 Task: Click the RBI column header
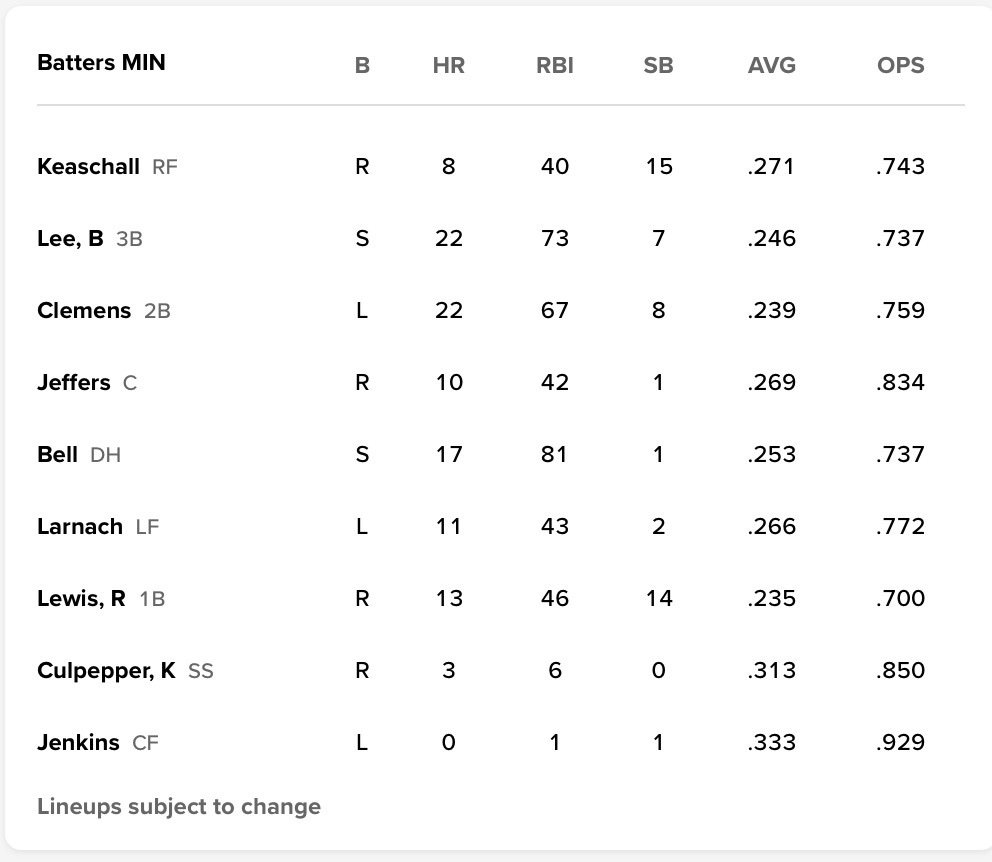[555, 65]
